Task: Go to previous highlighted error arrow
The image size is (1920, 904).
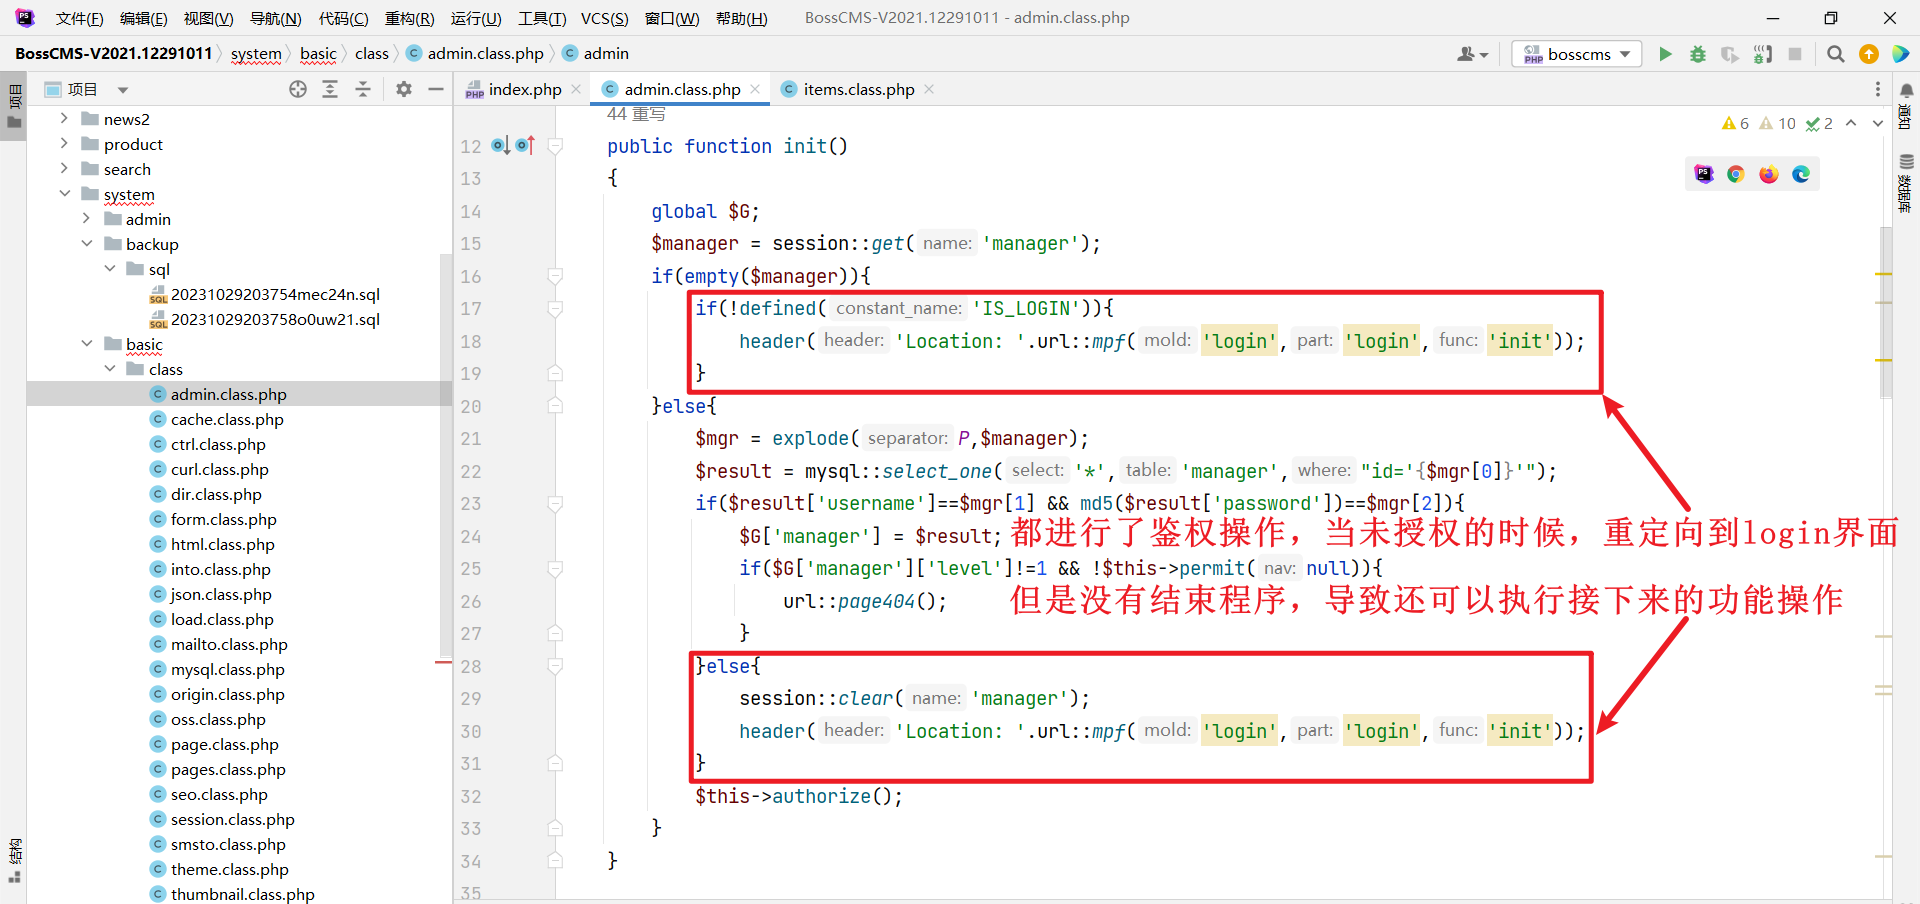Action: pos(1851,123)
